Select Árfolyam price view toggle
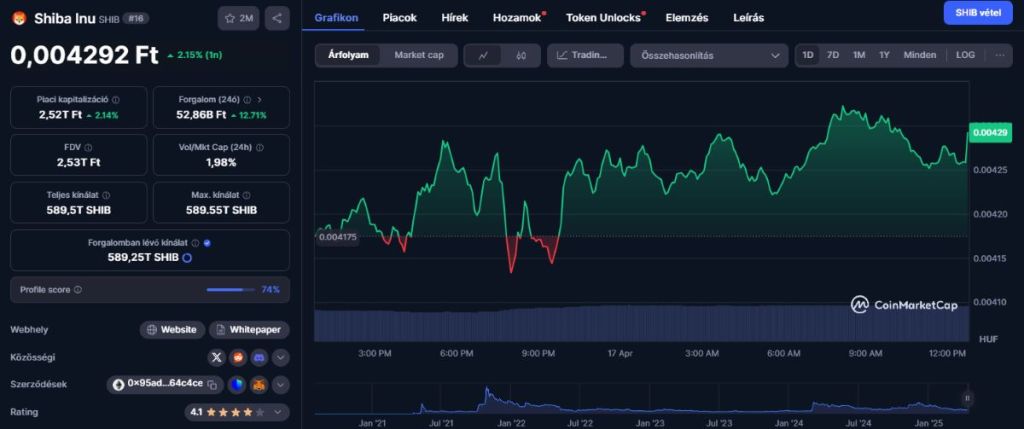The image size is (1024, 429). [x=349, y=56]
